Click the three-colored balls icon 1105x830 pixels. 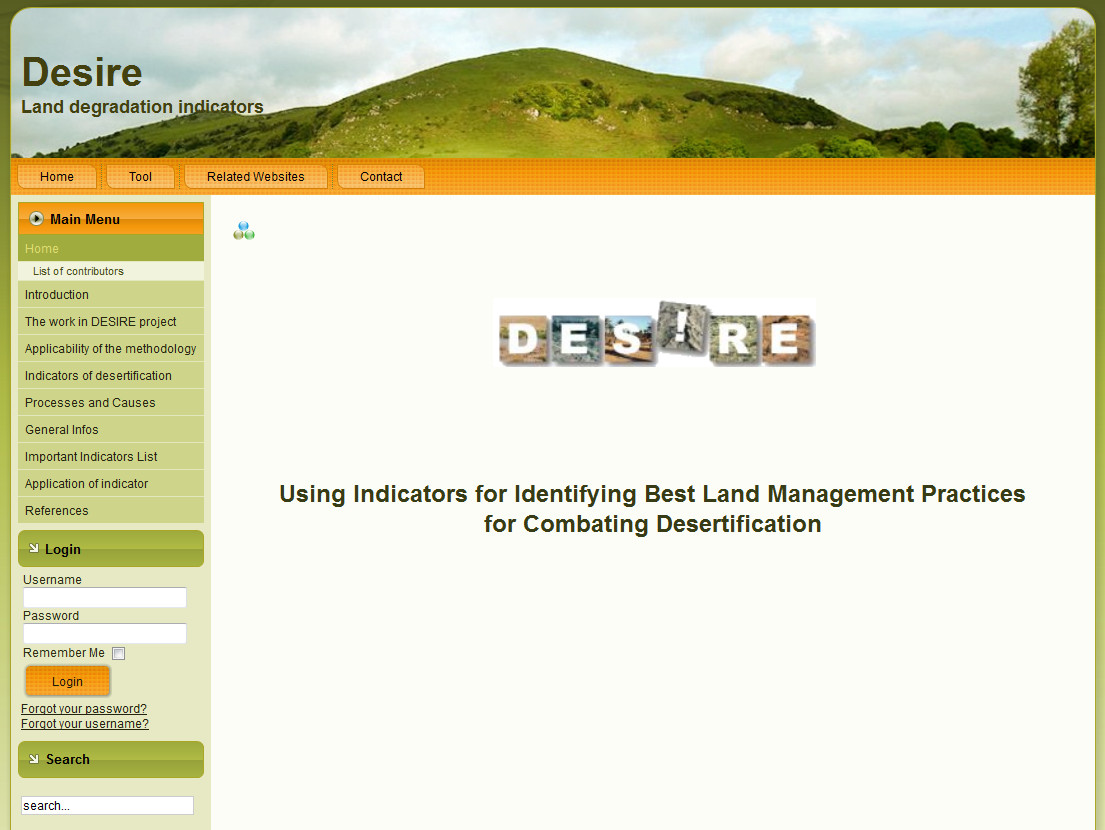coord(244,231)
